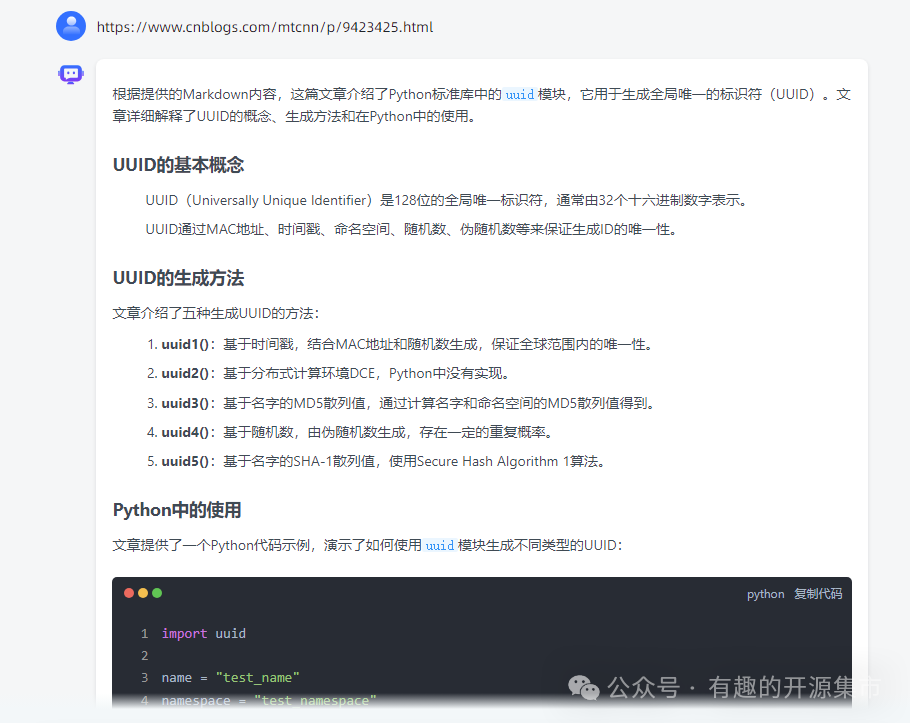Select the Python中的使用 heading
910x723 pixels.
[176, 510]
